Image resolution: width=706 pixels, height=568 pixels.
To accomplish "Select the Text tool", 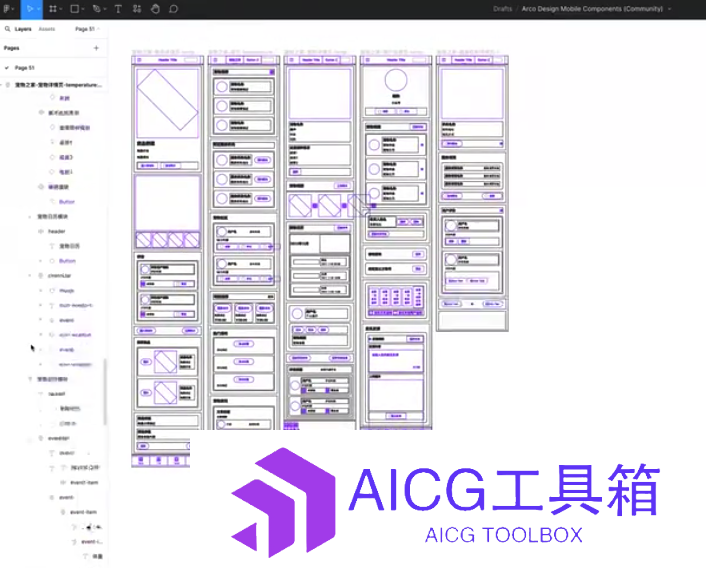I will click(x=118, y=9).
